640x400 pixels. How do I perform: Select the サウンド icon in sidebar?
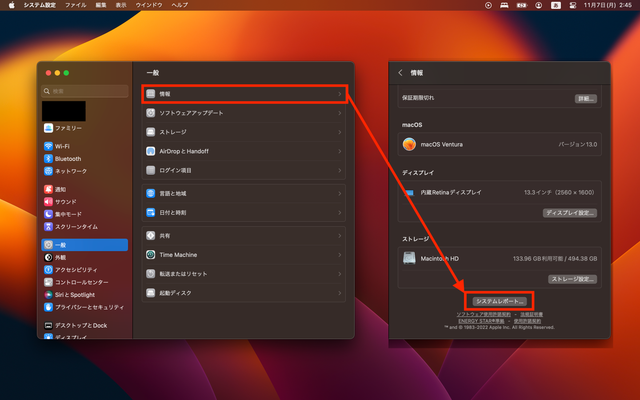click(x=48, y=202)
